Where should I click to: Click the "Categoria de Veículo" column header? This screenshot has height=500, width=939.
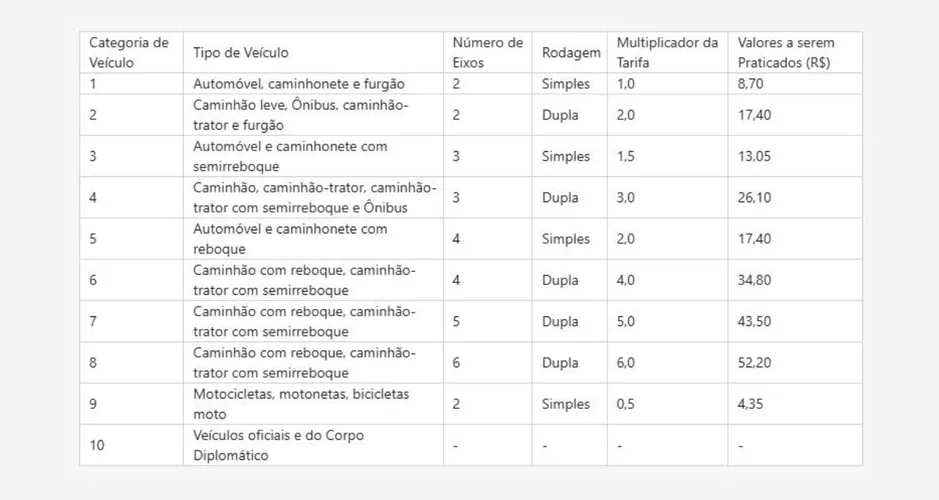click(x=130, y=53)
